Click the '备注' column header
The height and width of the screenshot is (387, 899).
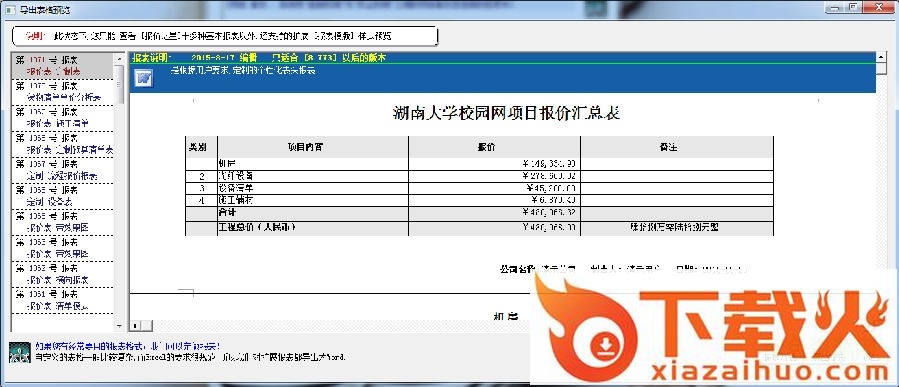[x=677, y=147]
